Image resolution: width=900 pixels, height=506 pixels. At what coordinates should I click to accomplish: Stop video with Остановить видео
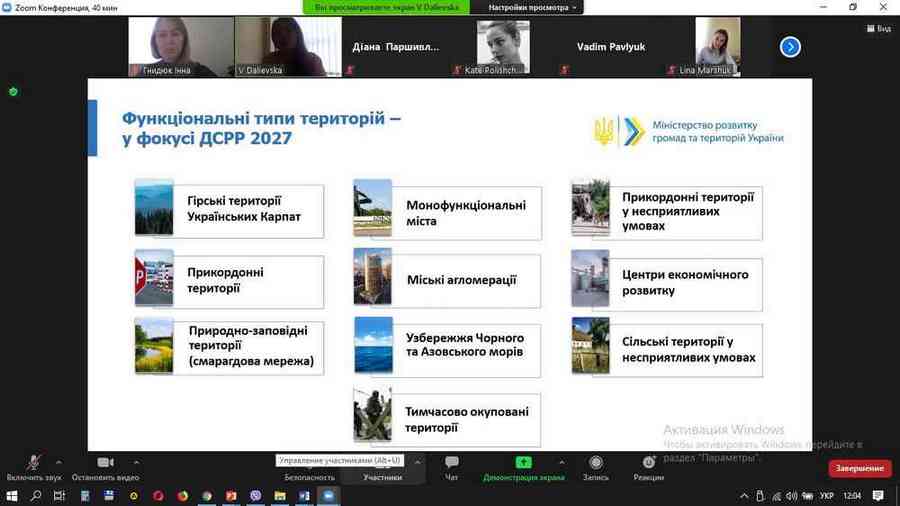click(105, 467)
